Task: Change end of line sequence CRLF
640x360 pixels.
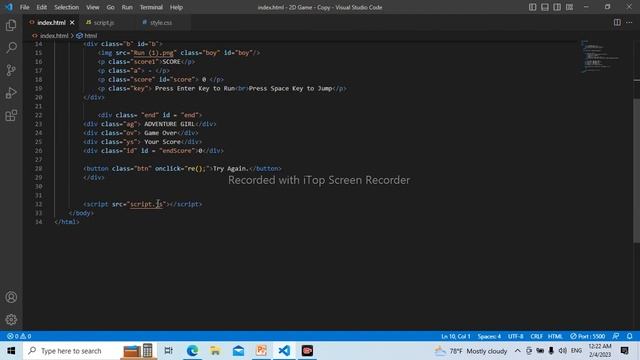Action: click(x=536, y=336)
